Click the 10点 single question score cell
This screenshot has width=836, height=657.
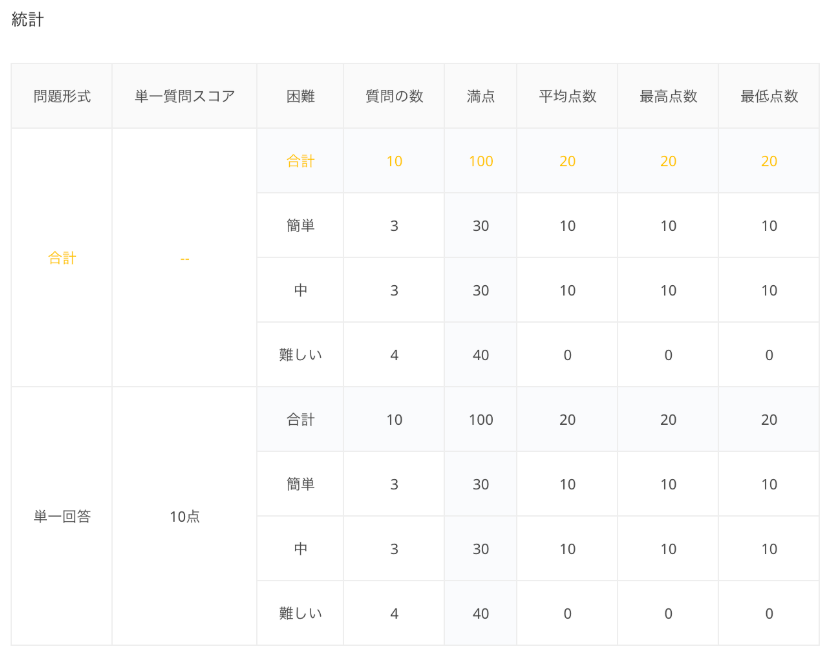pos(184,516)
